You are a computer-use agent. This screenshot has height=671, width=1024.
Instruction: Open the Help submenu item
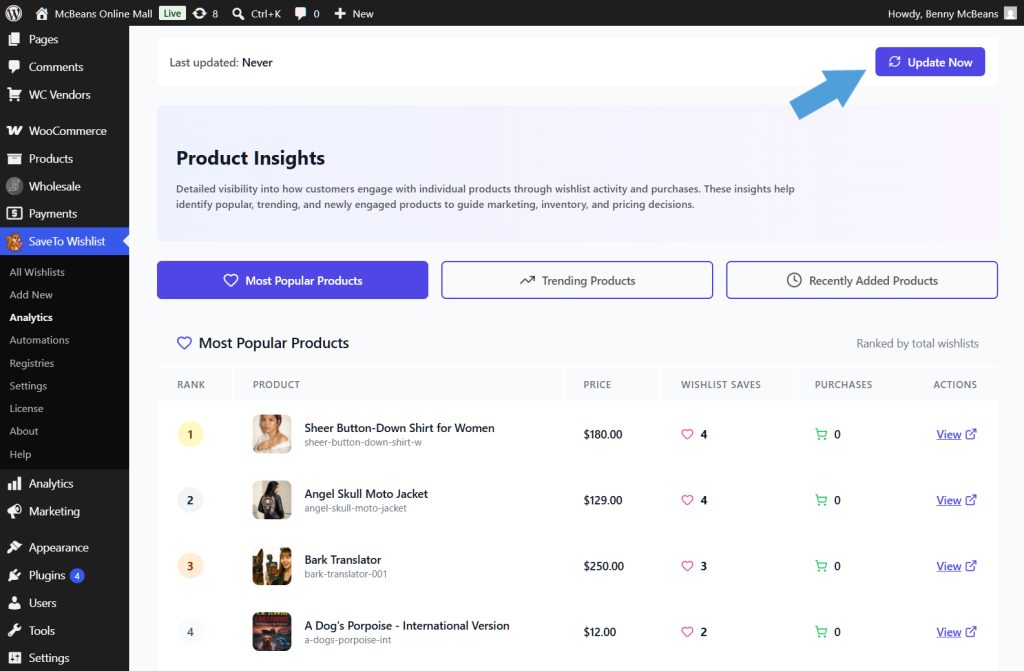(20, 454)
